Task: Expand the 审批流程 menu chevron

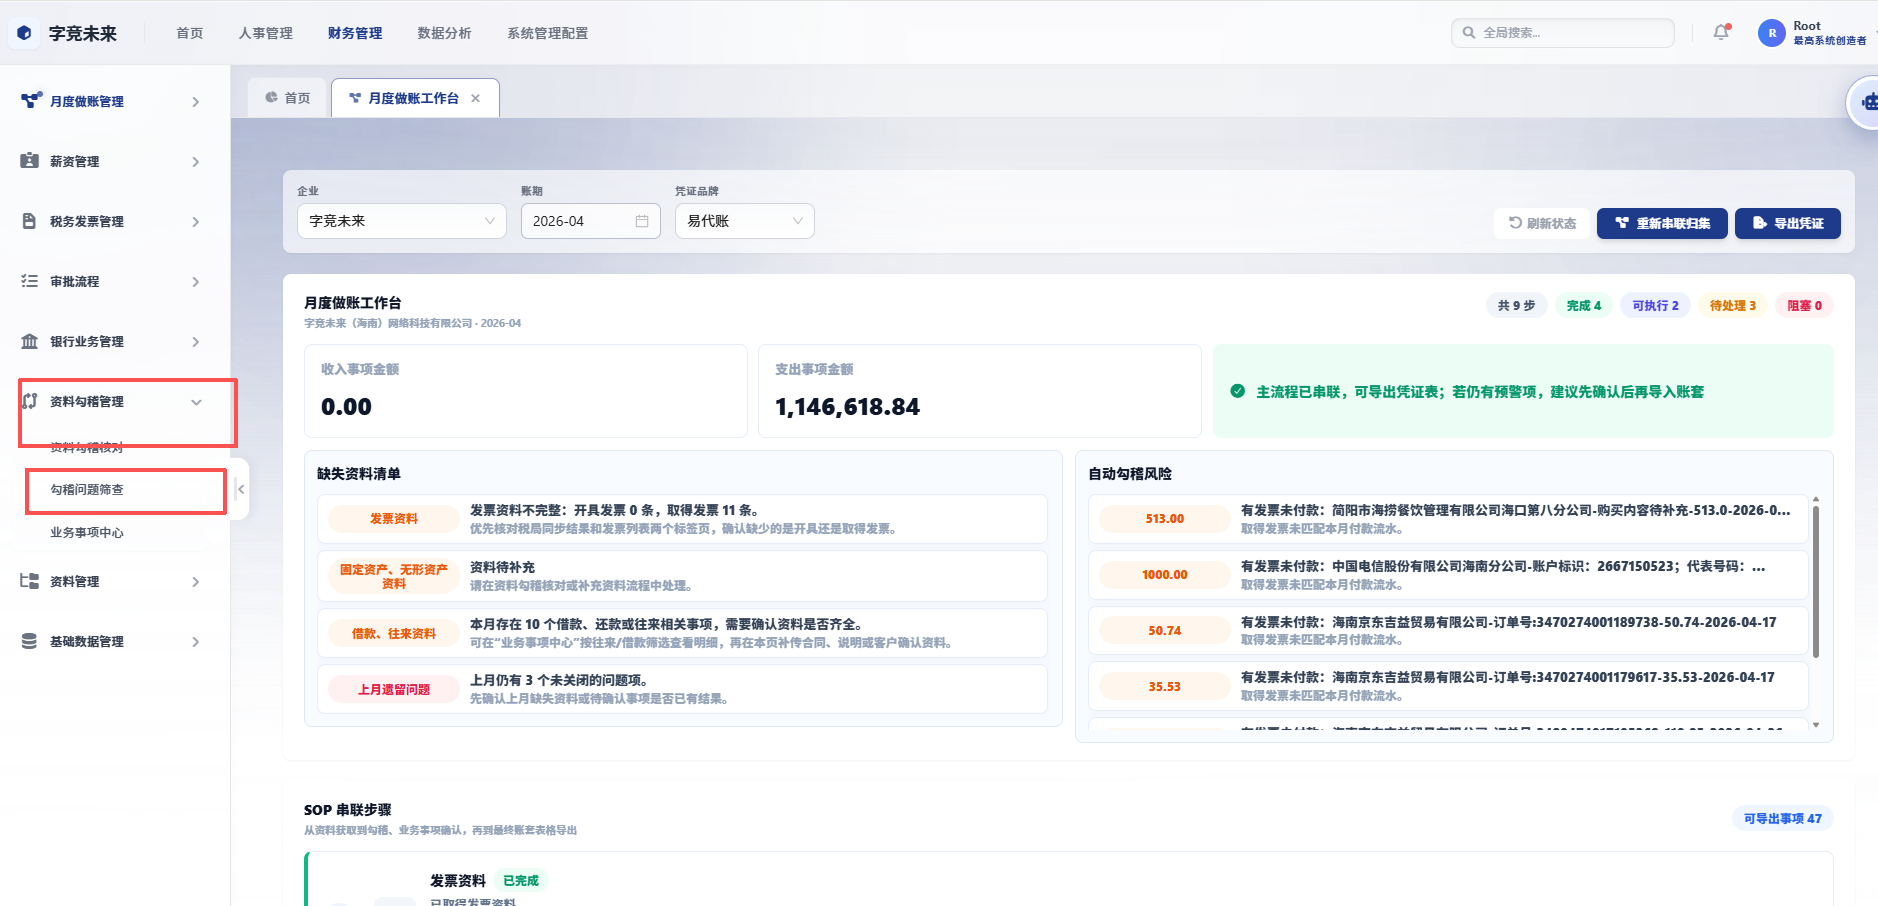Action: pos(196,282)
